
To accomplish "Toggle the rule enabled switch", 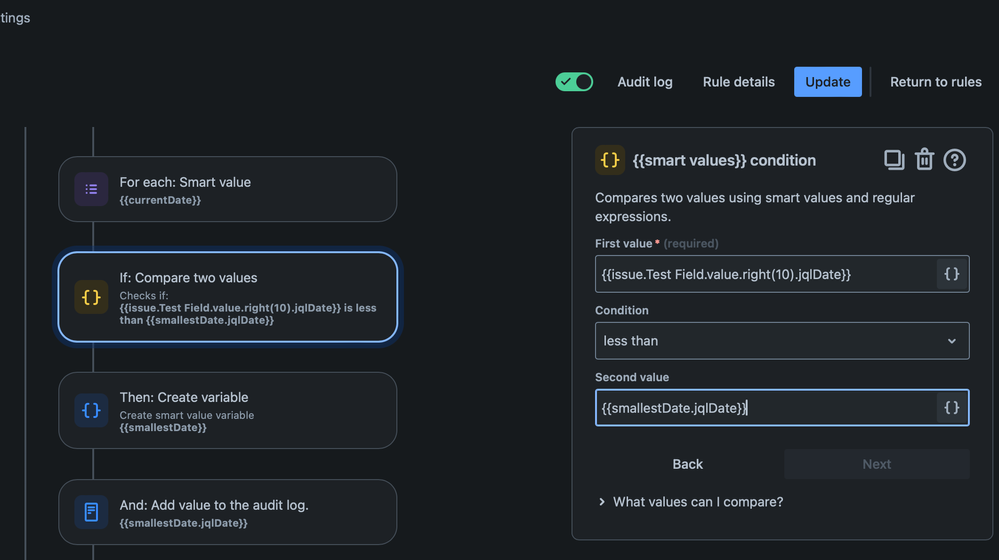I will pos(574,82).
